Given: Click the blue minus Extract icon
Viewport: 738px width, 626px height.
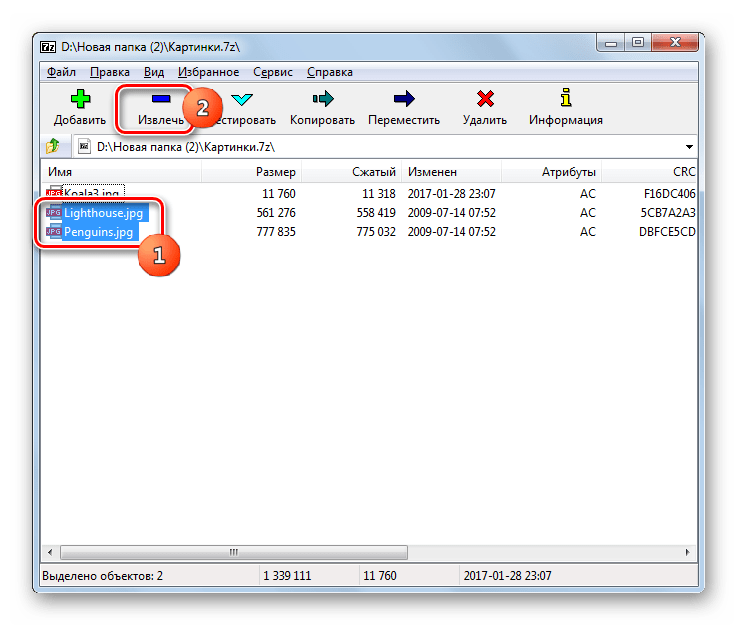Looking at the screenshot, I should click(161, 99).
